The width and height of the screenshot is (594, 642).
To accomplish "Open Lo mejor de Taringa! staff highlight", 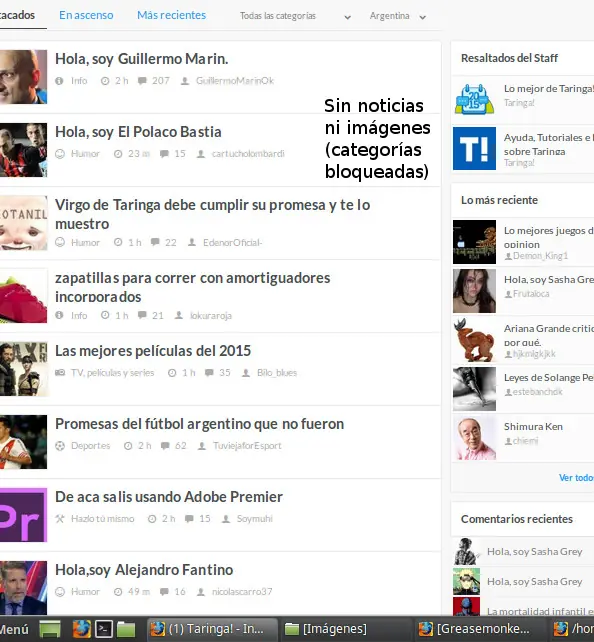I will click(x=549, y=88).
